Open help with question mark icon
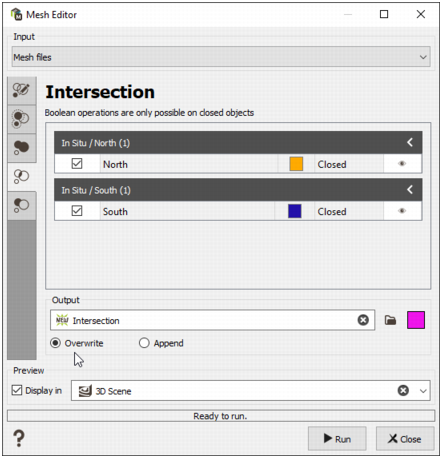Screen dimensions: 442x458 19,438
